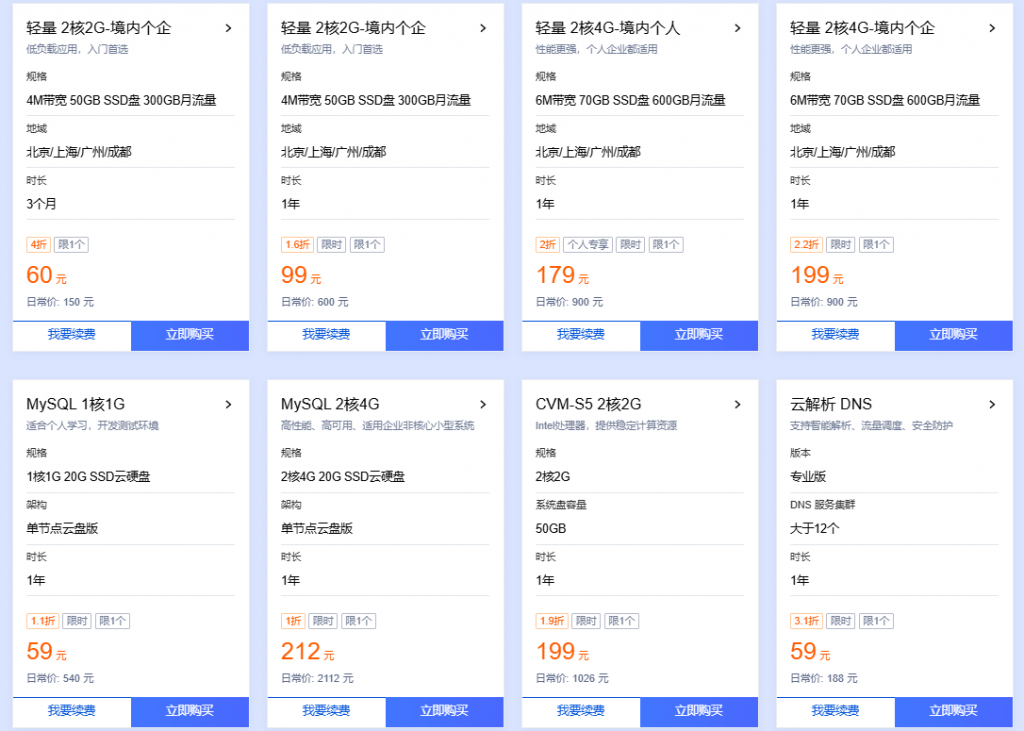
Task: Open 云解析 DNS details via right arrow
Action: point(993,404)
